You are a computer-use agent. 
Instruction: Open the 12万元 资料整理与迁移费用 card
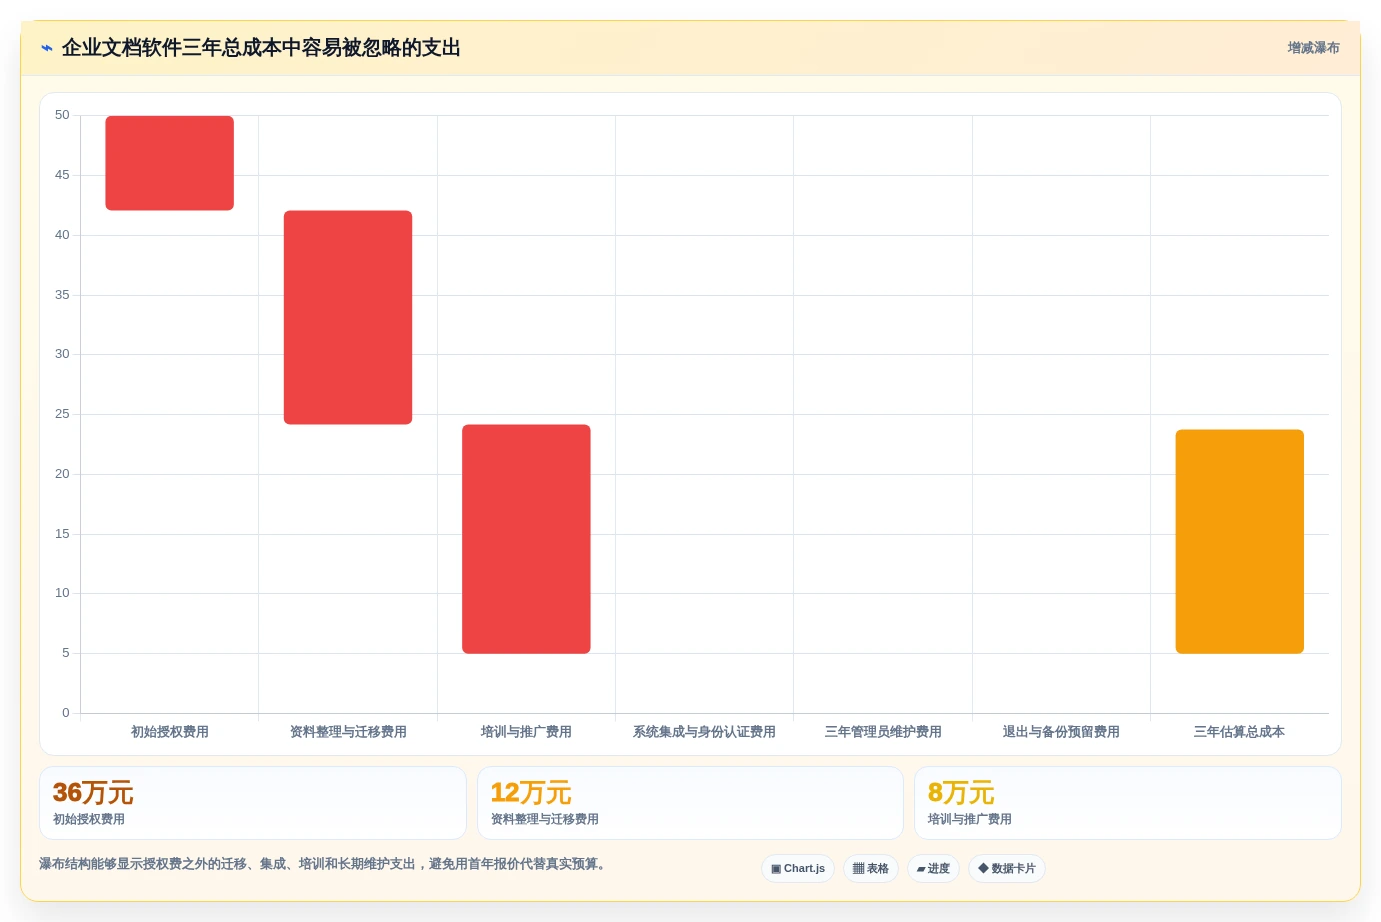pyautogui.click(x=690, y=803)
